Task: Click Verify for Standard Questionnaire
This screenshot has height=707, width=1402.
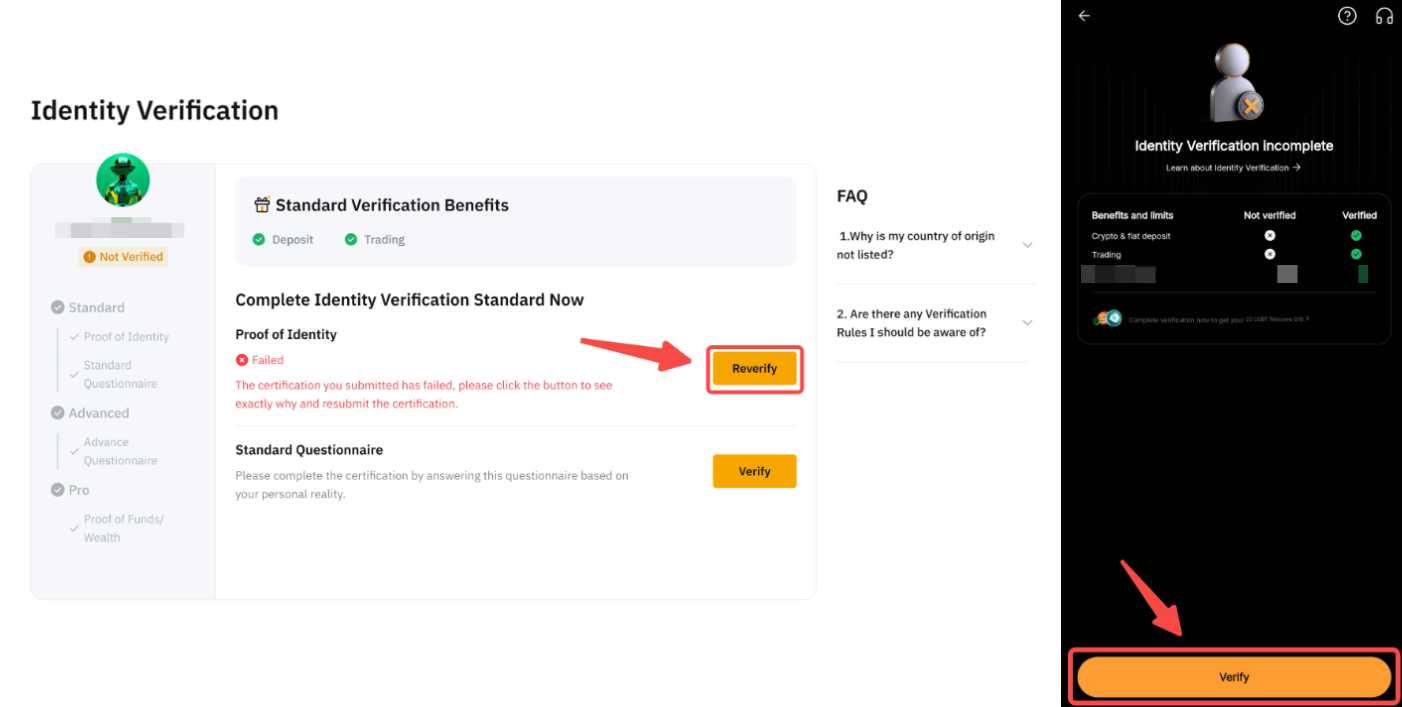Action: point(754,471)
